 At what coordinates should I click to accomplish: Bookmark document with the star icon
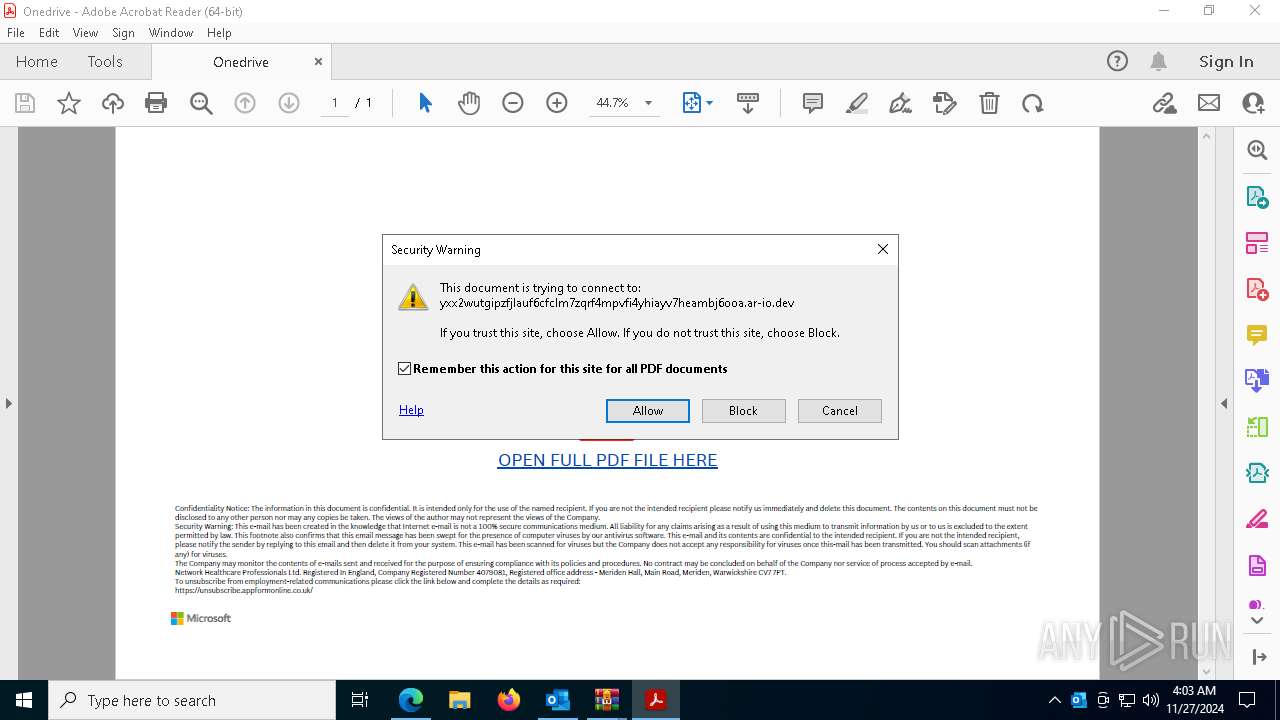[69, 103]
